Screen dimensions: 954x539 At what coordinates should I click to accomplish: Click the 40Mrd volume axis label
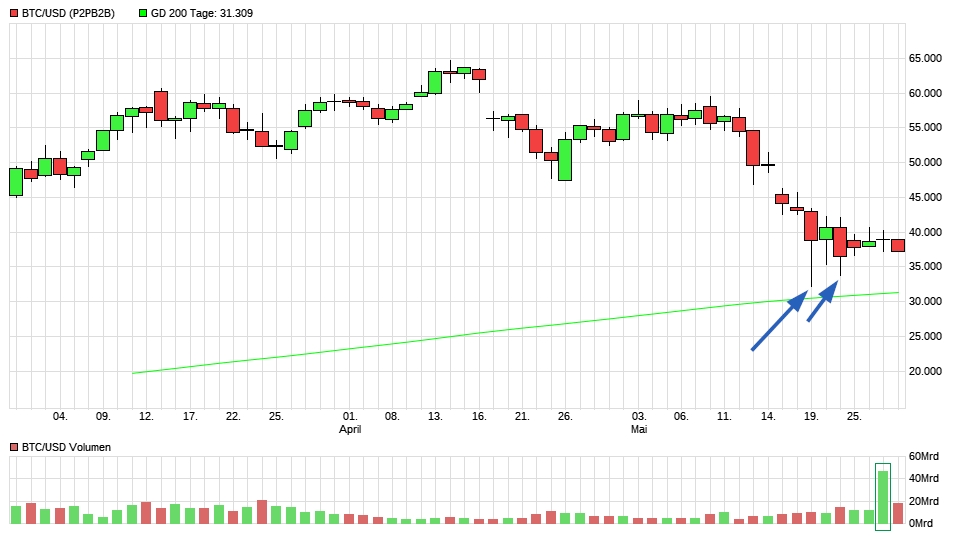click(924, 479)
